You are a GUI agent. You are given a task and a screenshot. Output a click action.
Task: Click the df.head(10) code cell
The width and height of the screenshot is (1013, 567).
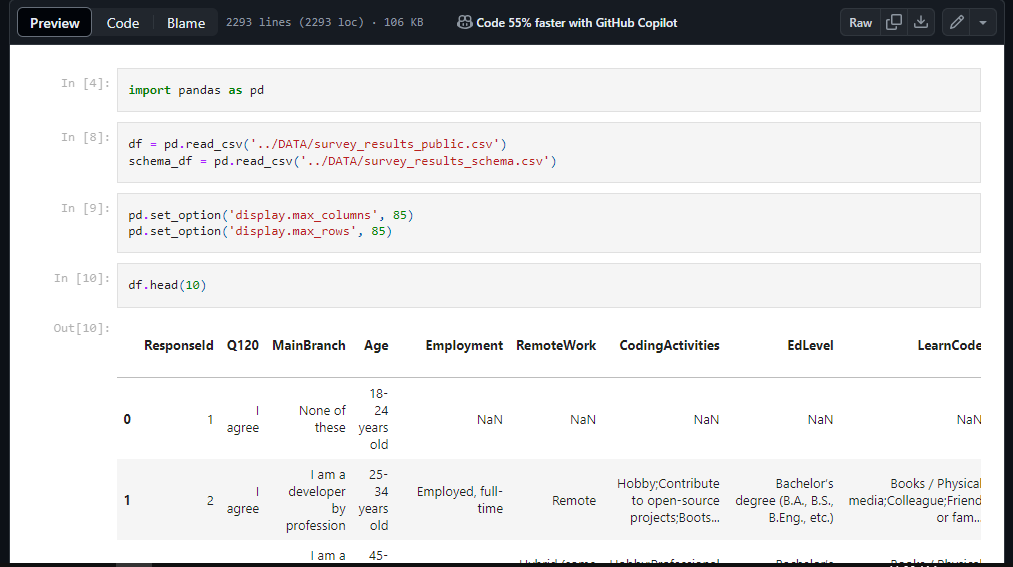tap(548, 285)
